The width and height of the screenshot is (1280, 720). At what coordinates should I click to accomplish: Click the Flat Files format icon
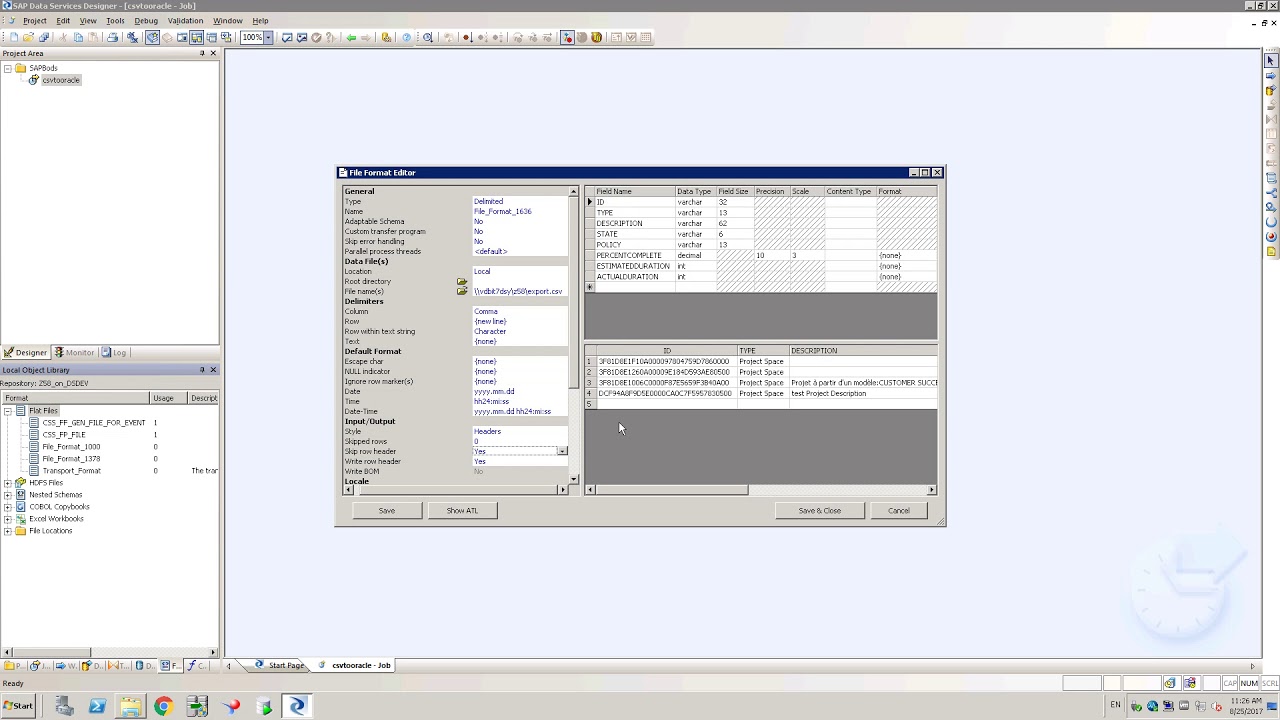click(x=20, y=410)
